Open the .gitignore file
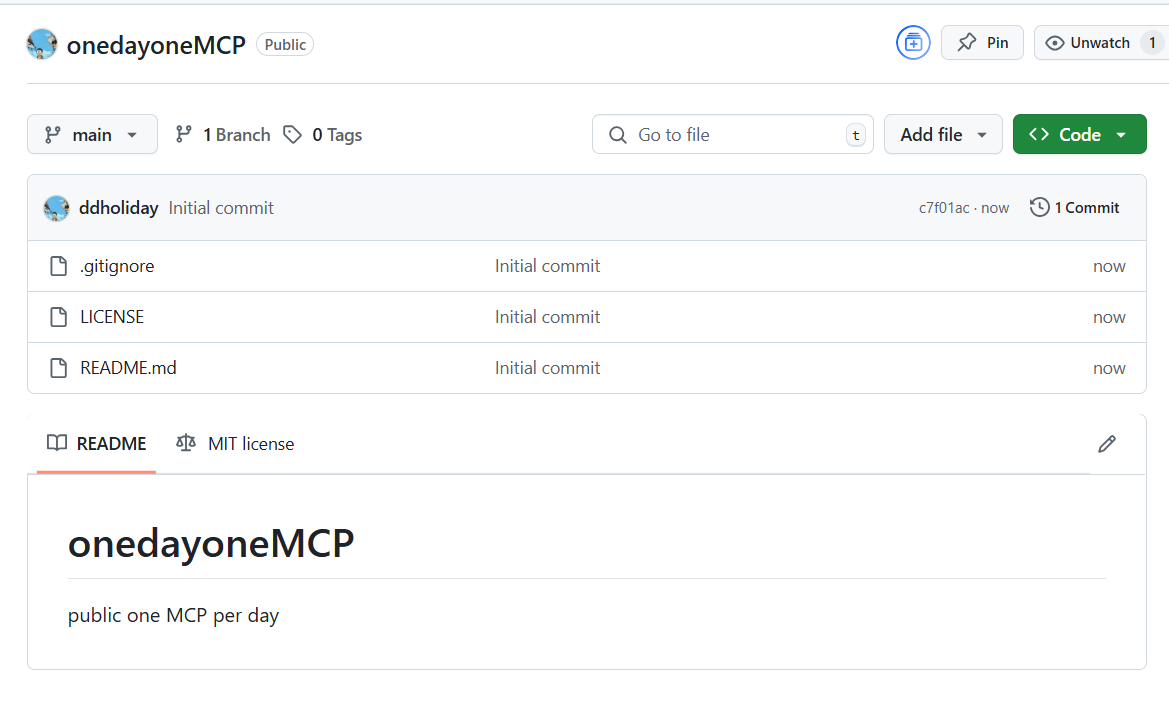 (x=117, y=266)
